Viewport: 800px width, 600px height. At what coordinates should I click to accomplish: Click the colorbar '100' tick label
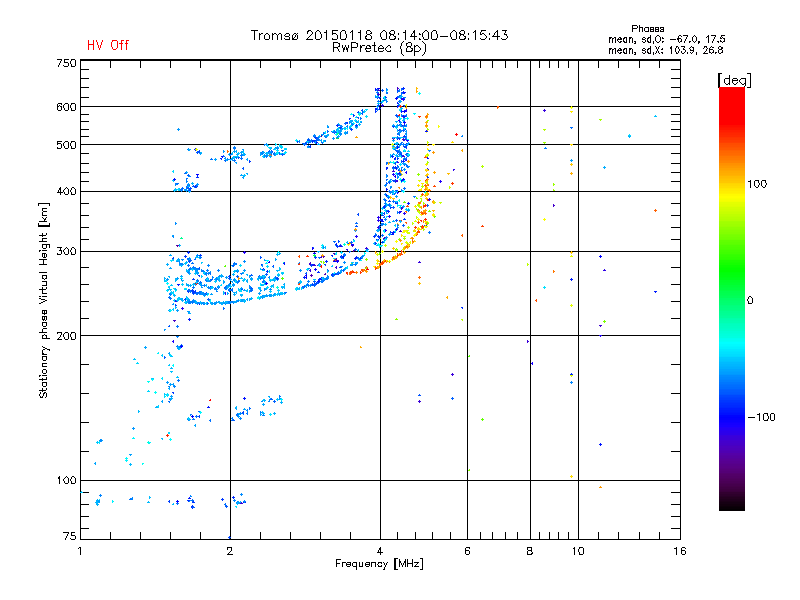click(x=757, y=184)
